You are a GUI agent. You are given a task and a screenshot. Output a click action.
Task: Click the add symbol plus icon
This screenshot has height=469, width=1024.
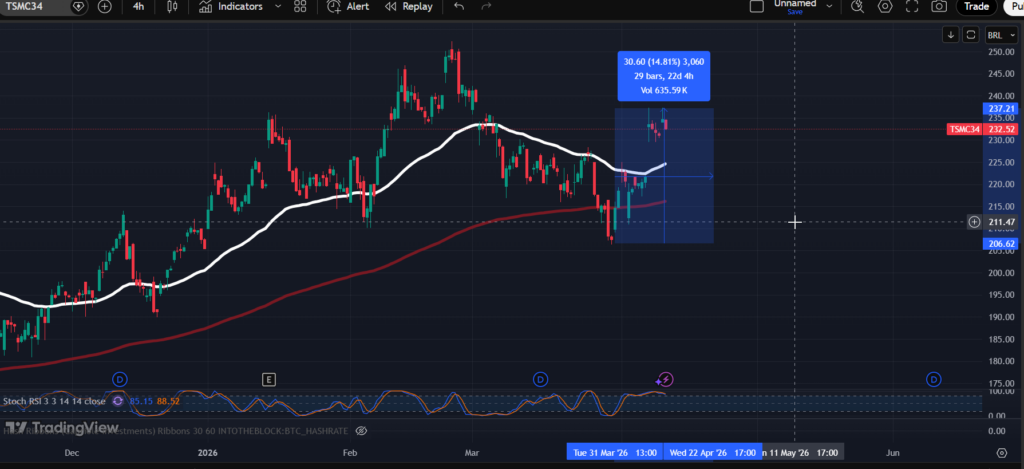(x=106, y=6)
